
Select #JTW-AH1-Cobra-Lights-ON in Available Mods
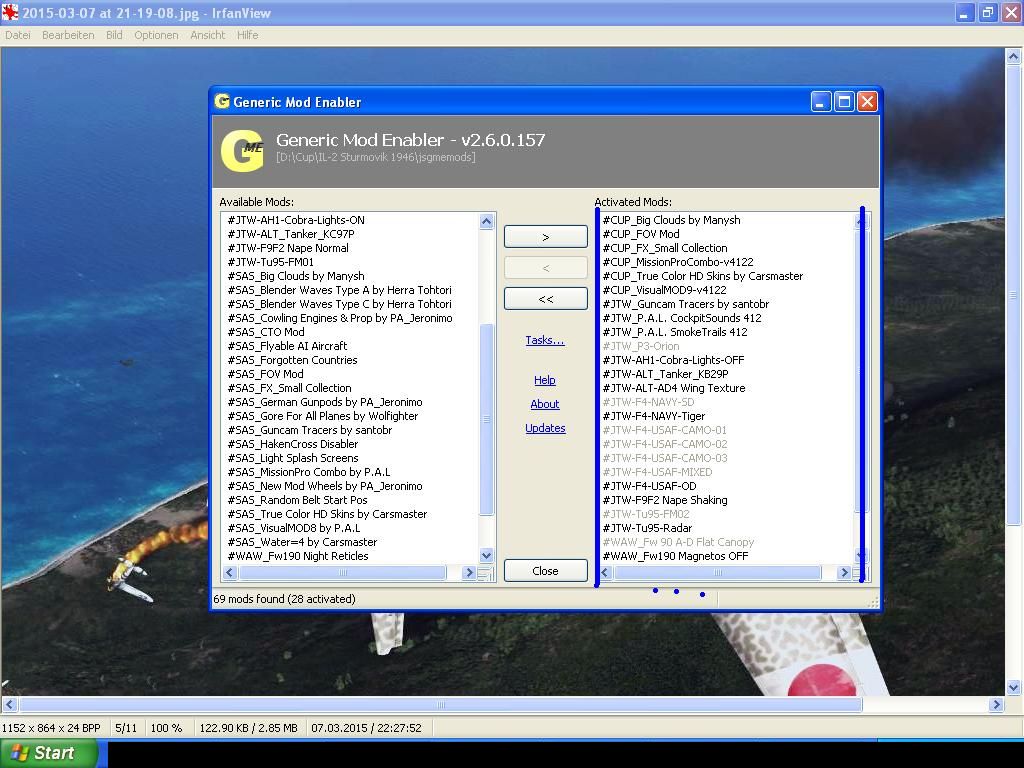coord(296,220)
